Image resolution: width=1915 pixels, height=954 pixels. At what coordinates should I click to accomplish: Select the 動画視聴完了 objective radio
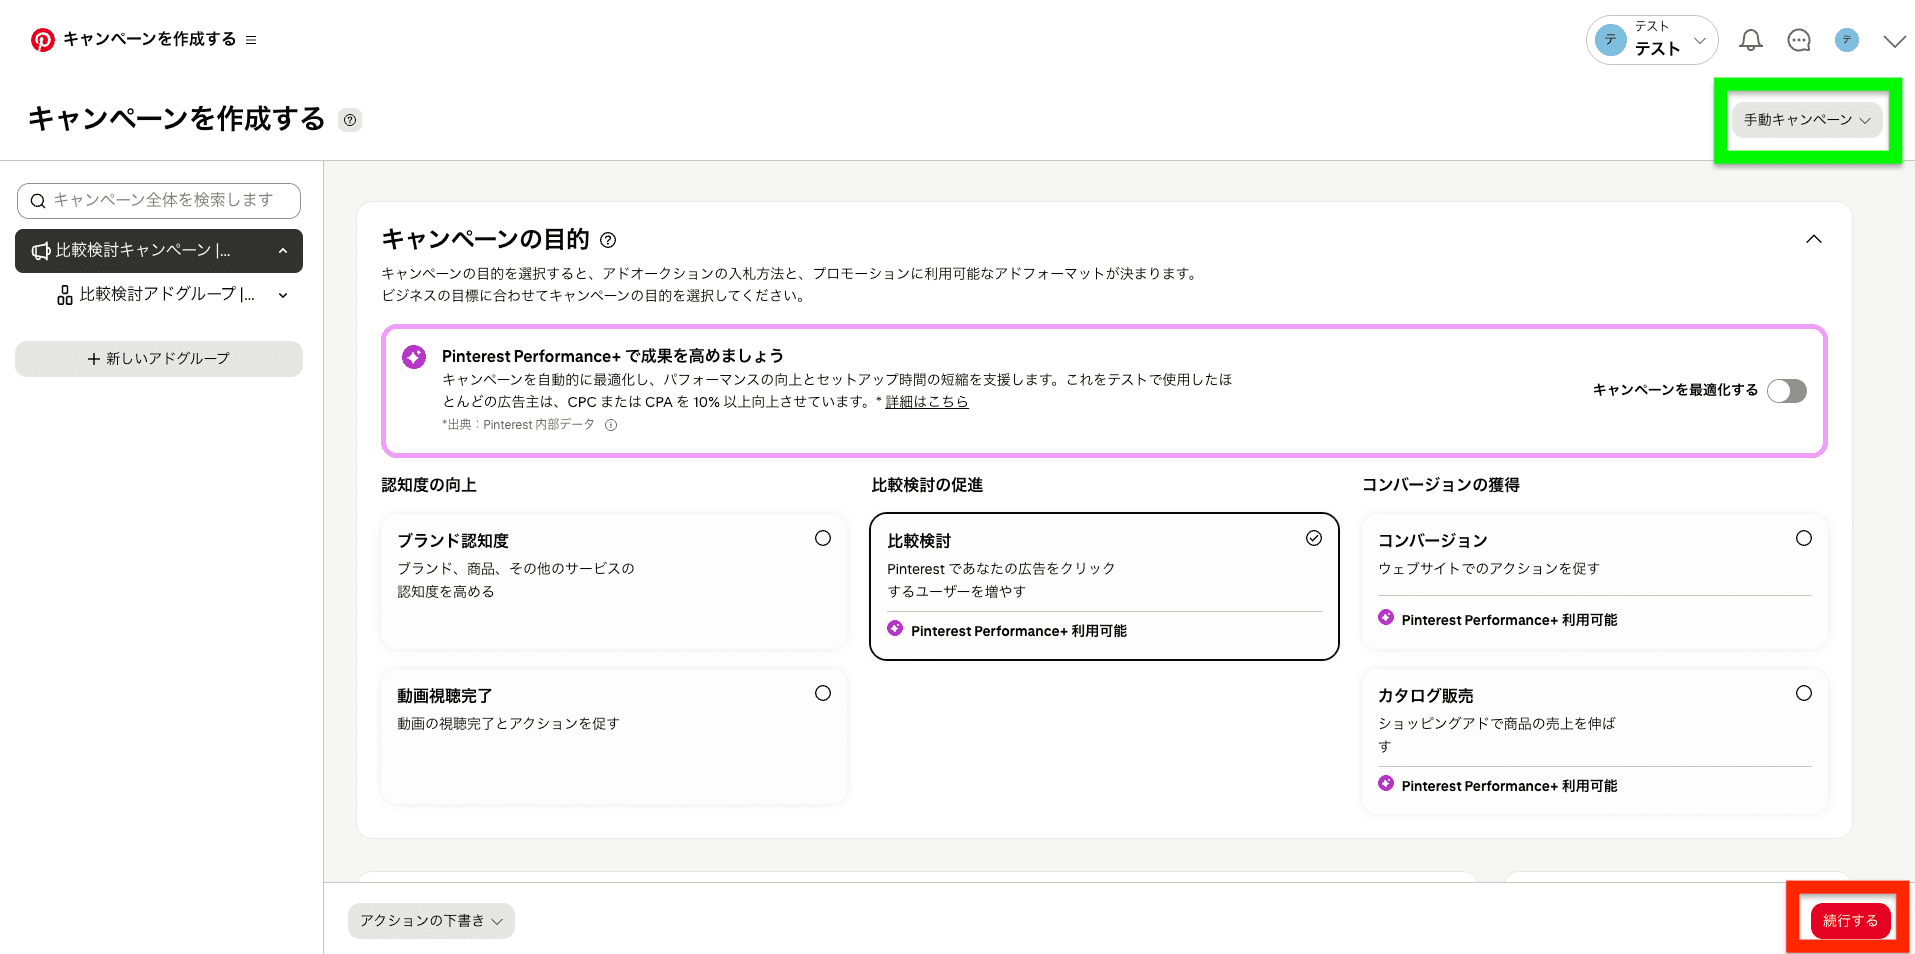click(x=823, y=693)
